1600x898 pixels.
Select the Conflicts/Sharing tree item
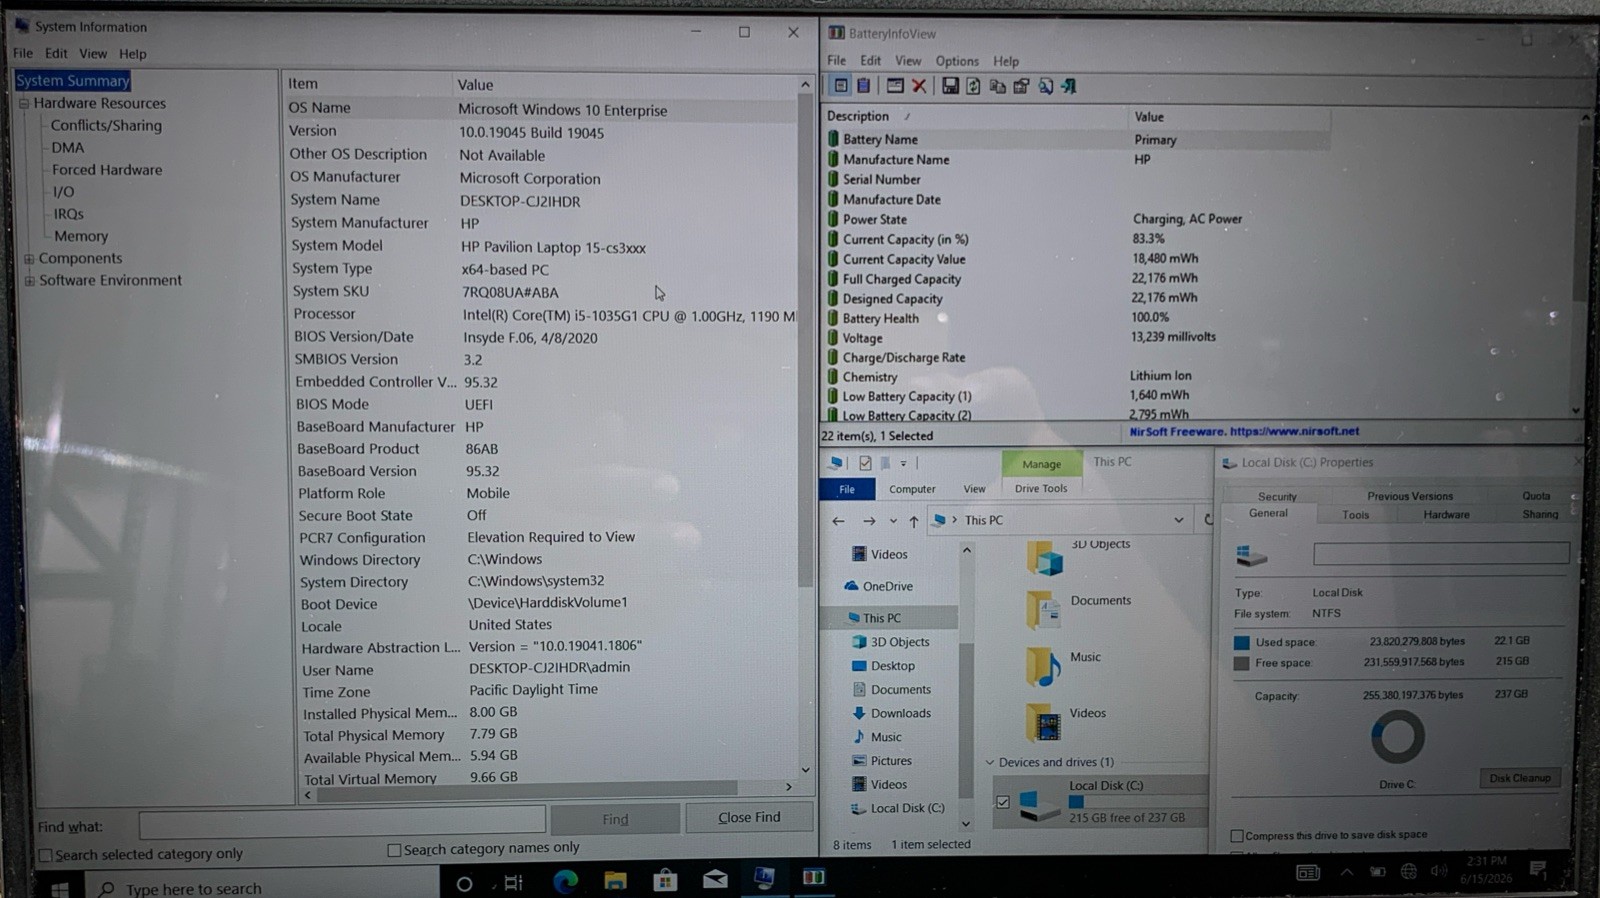point(106,126)
